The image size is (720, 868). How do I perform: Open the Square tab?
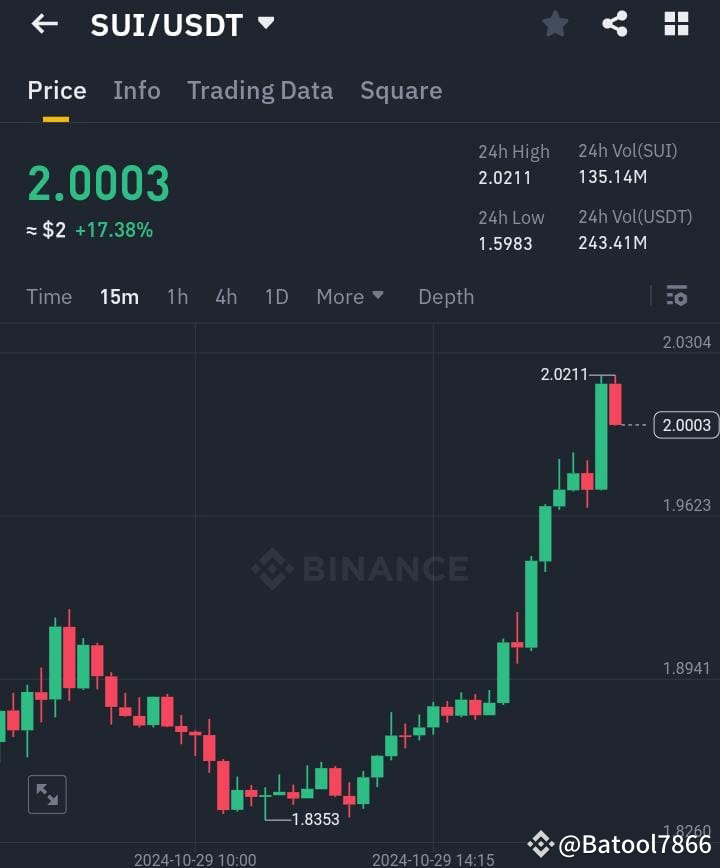pos(401,90)
